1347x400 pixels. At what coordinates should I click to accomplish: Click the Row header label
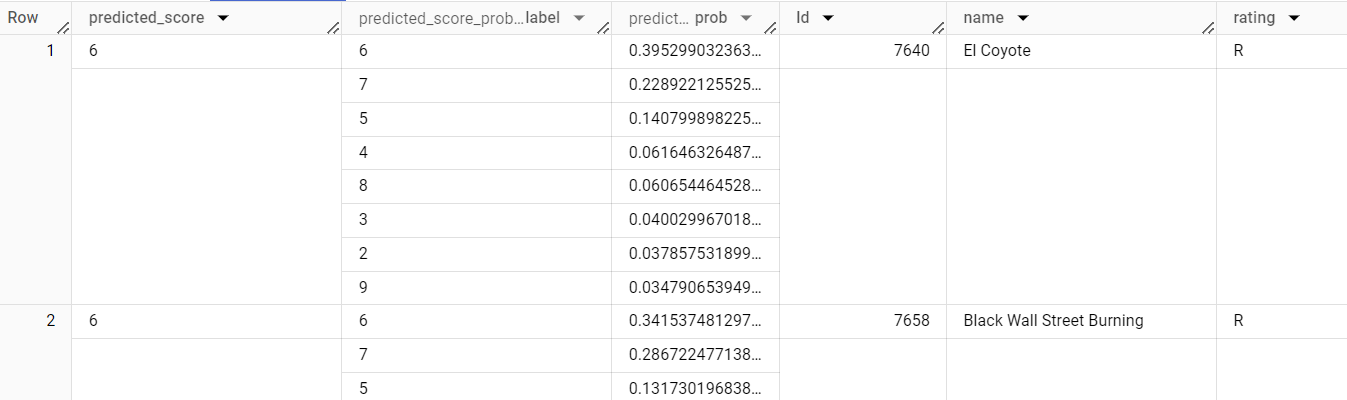tap(23, 18)
